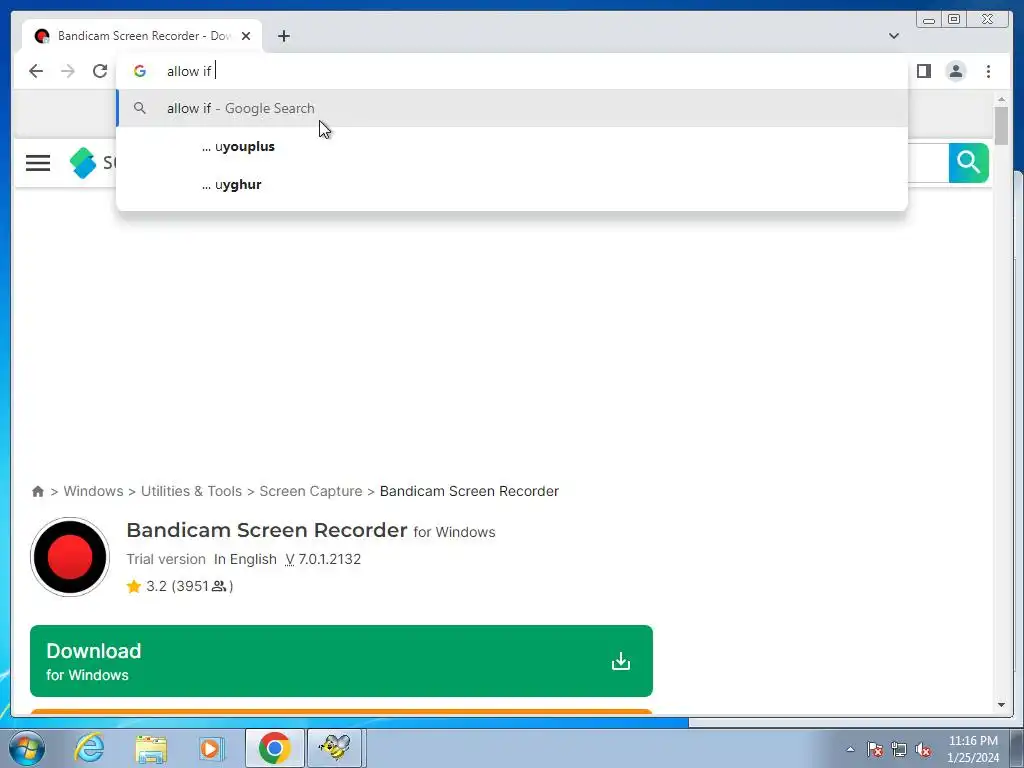Click the page scrollbar down arrow
The height and width of the screenshot is (768, 1024).
pyautogui.click(x=1001, y=705)
